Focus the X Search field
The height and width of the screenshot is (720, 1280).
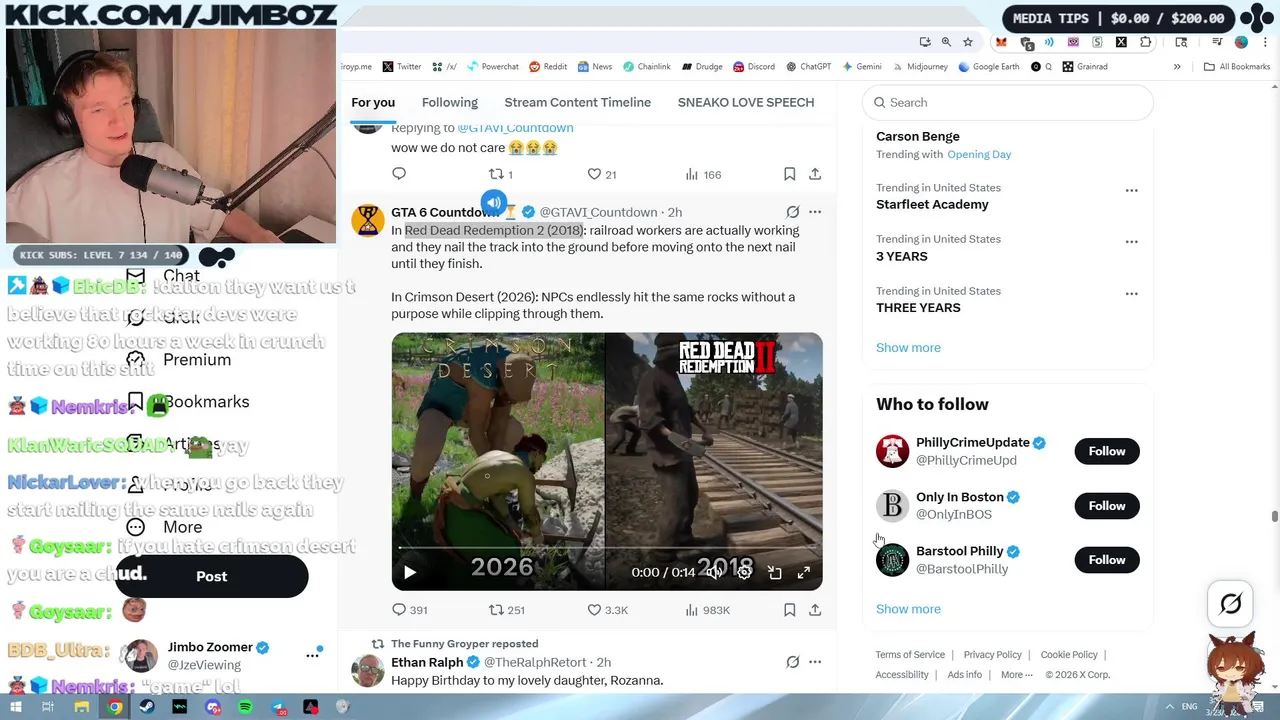point(1008,102)
